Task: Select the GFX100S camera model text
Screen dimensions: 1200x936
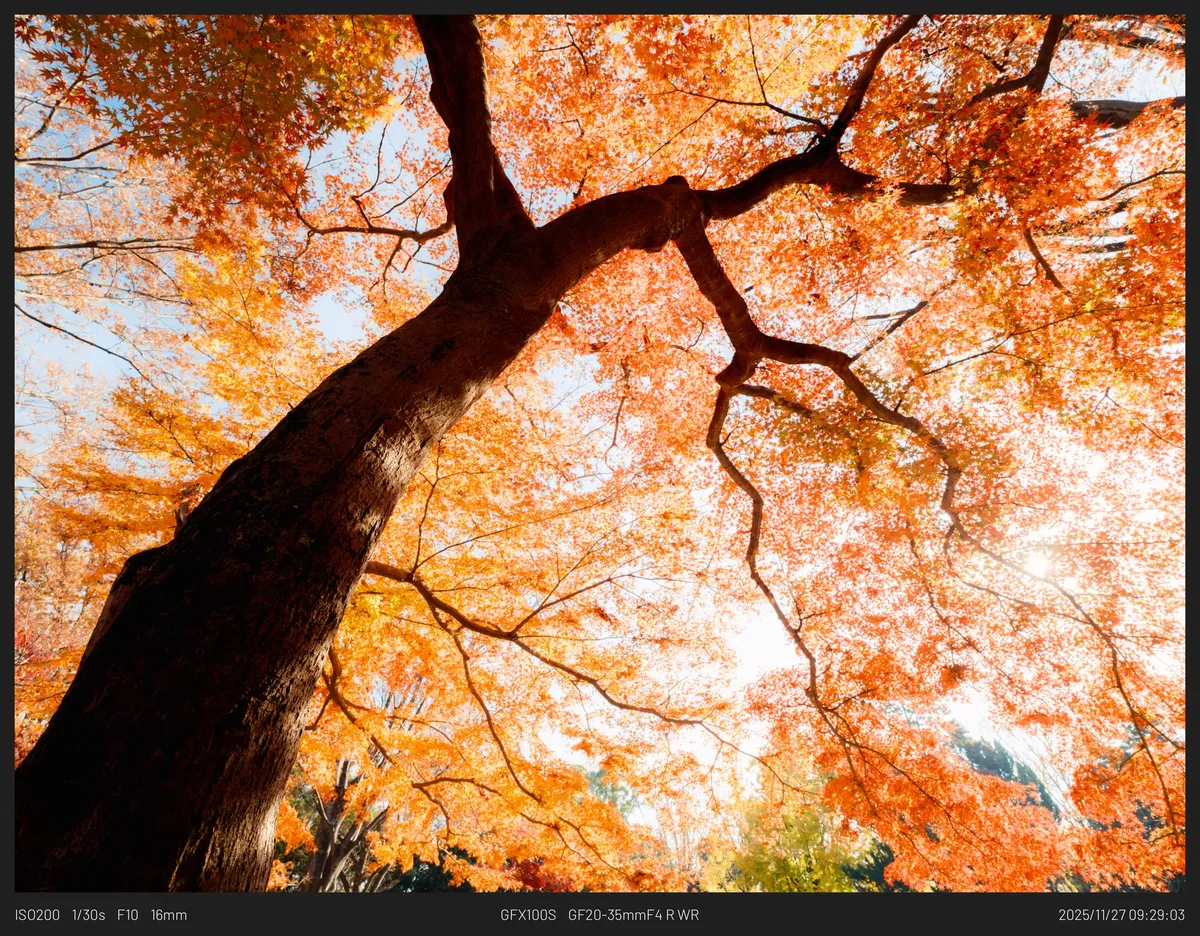Action: [528, 915]
